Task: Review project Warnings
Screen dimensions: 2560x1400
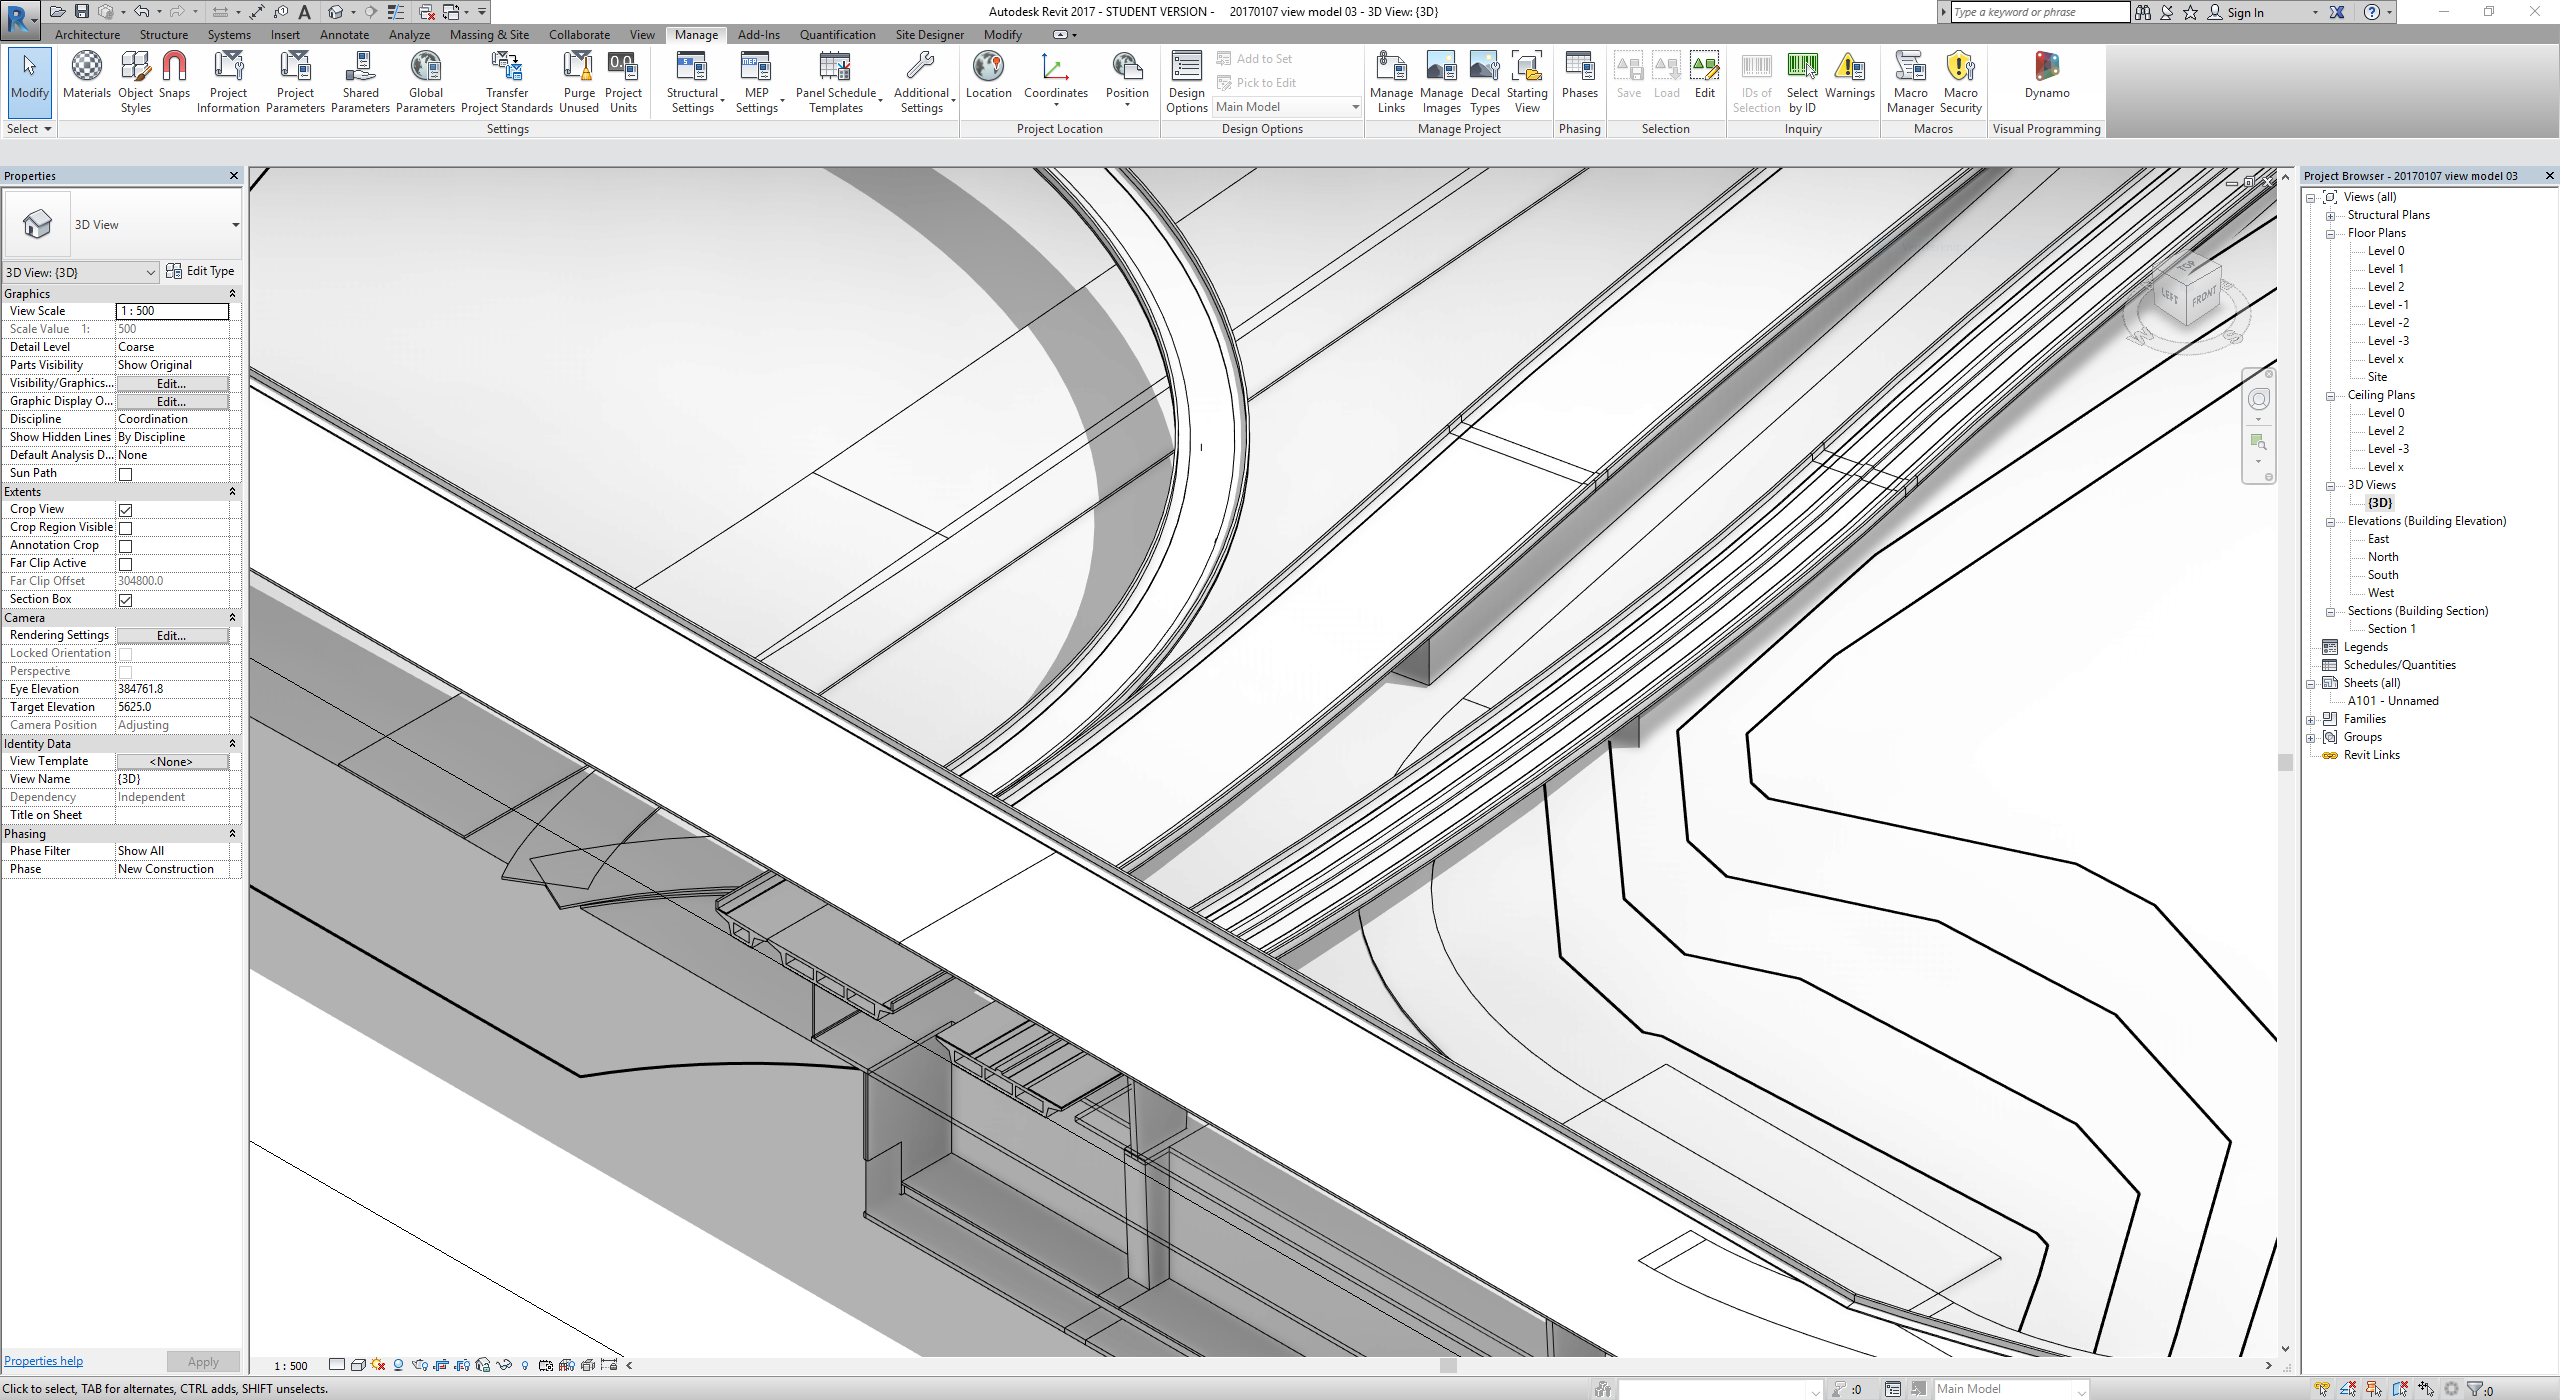Action: (1850, 80)
